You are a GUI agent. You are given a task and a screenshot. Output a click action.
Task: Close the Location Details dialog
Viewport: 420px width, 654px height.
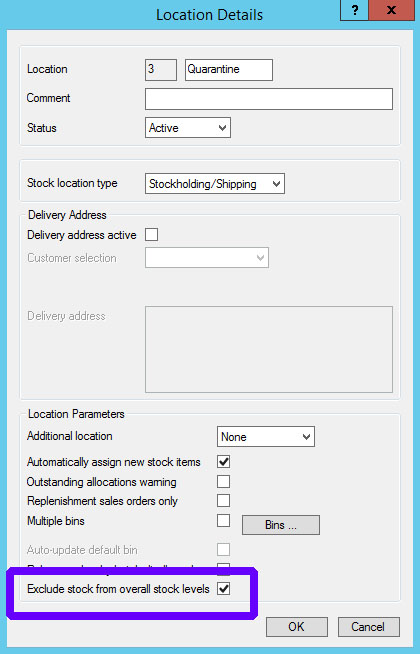click(x=392, y=10)
